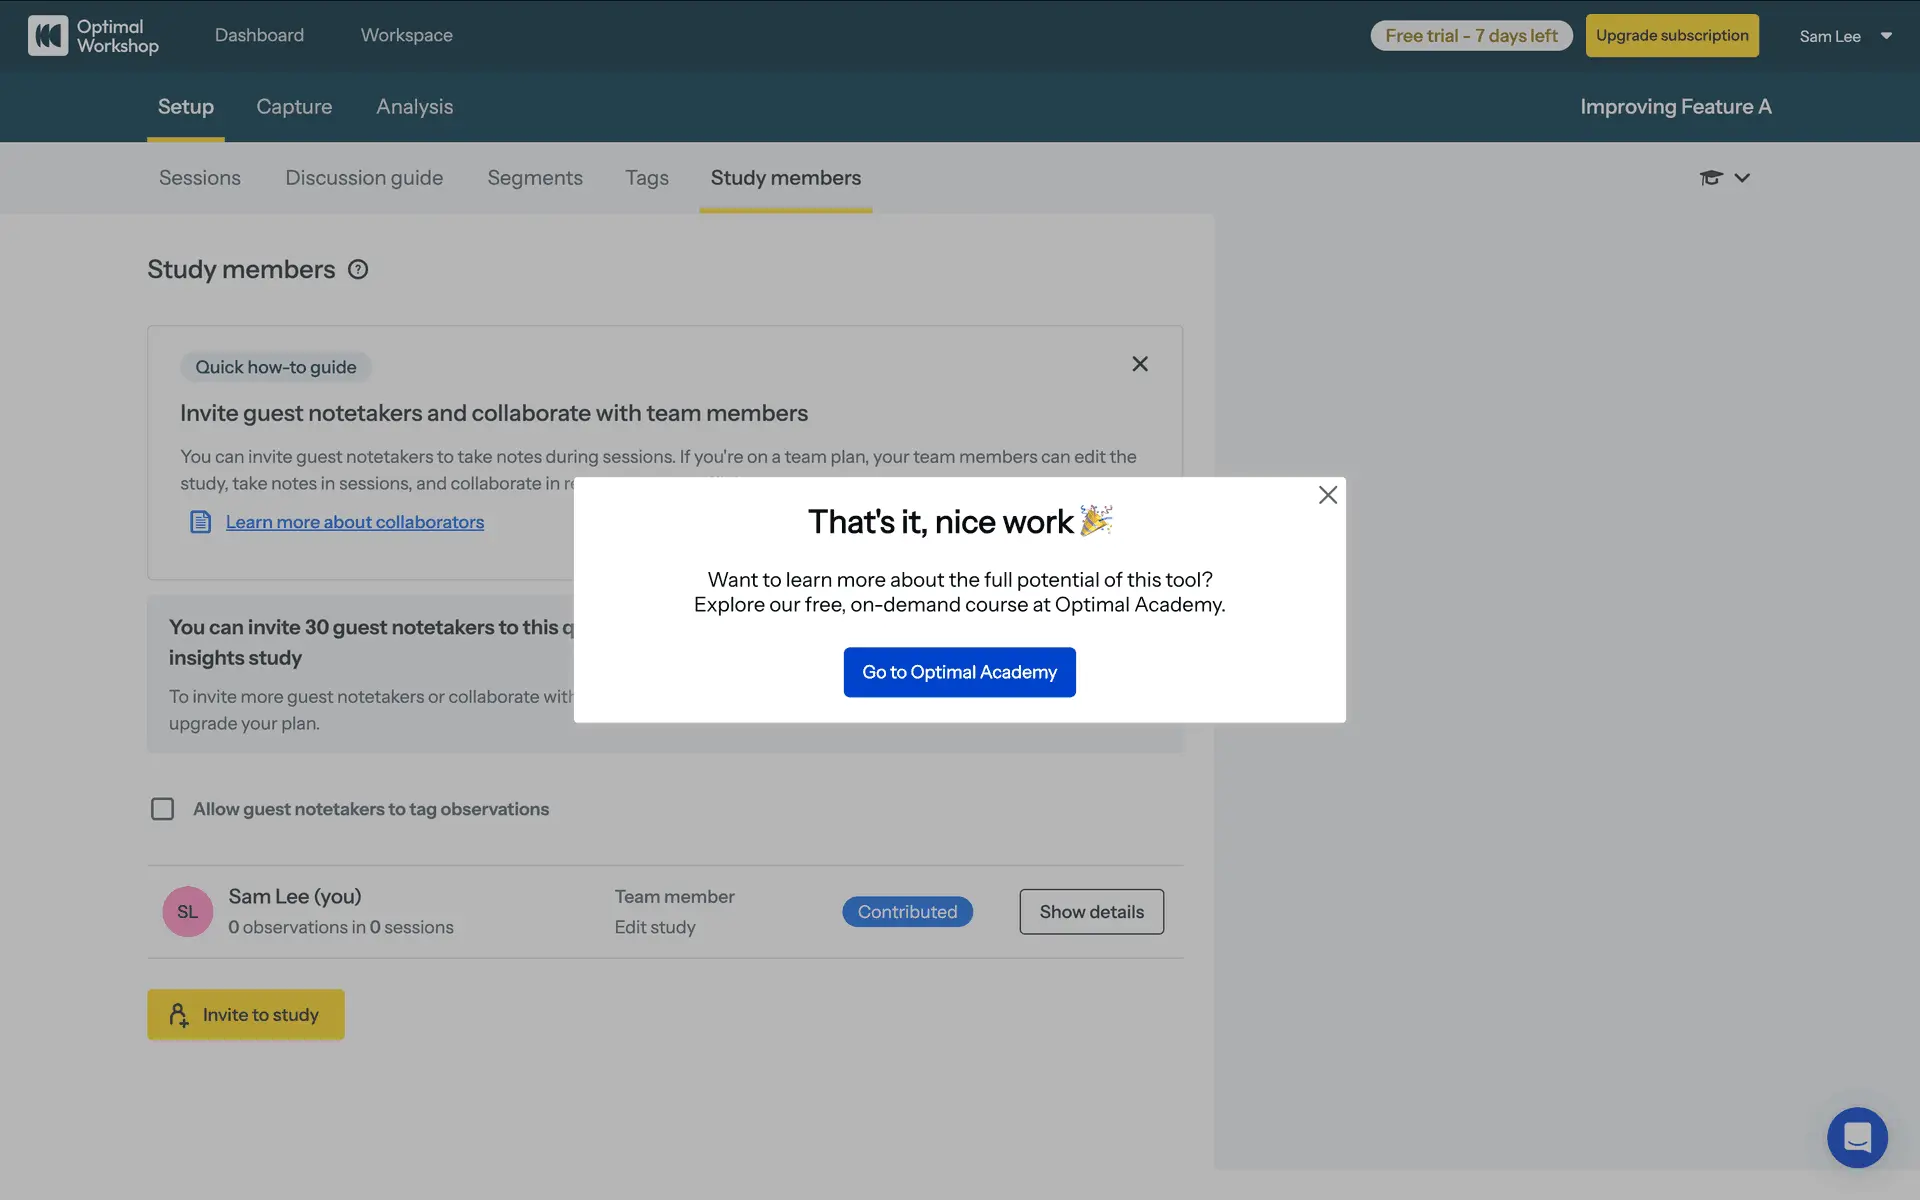
Task: Click the Upgrade subscription button
Action: (x=1671, y=36)
